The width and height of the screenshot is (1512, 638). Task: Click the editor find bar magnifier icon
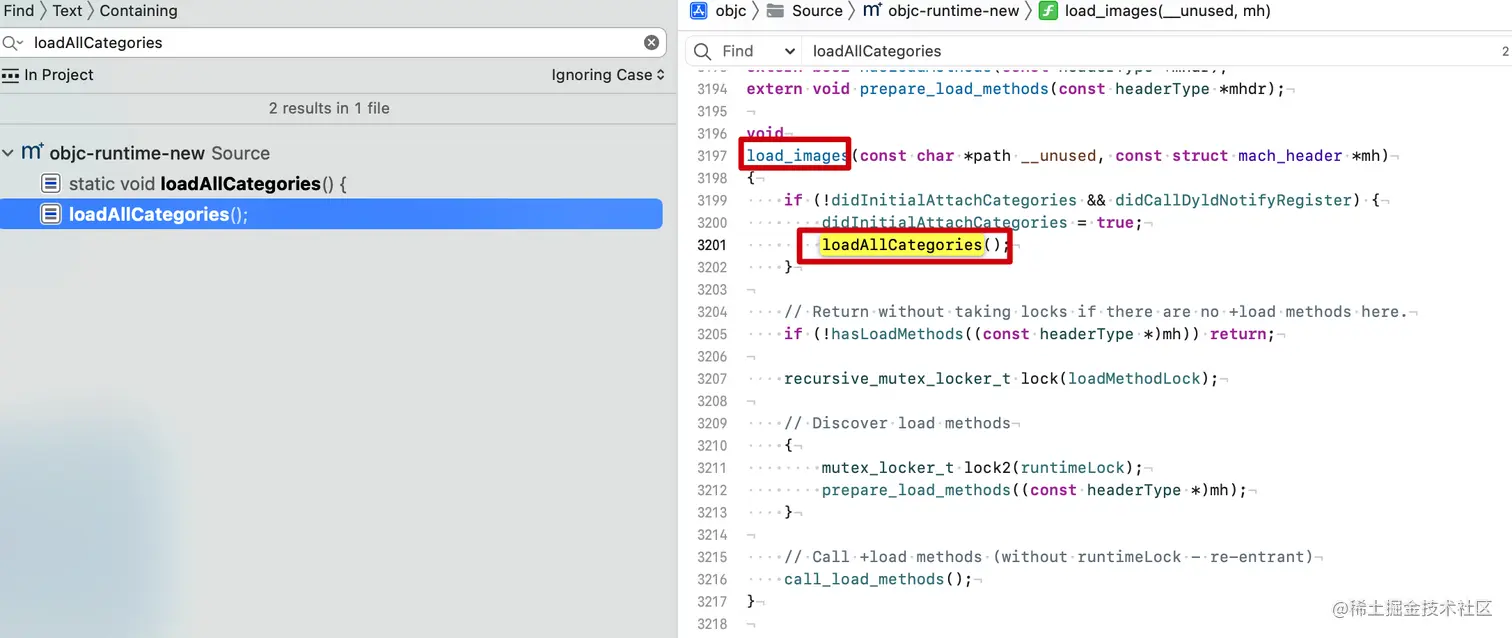703,51
